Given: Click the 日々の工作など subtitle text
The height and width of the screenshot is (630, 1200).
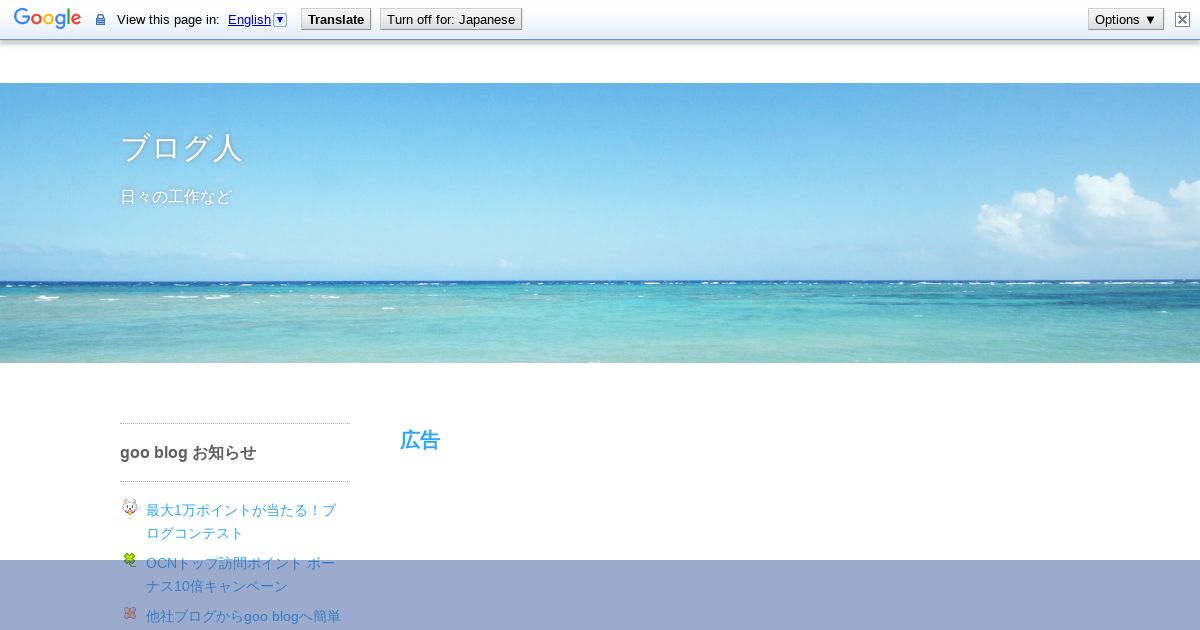Looking at the screenshot, I should [x=176, y=197].
